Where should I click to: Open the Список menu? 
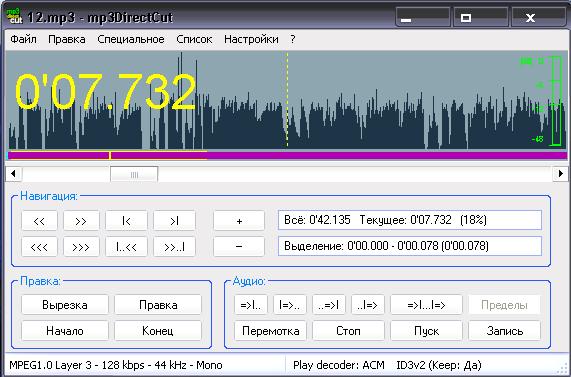pos(194,39)
